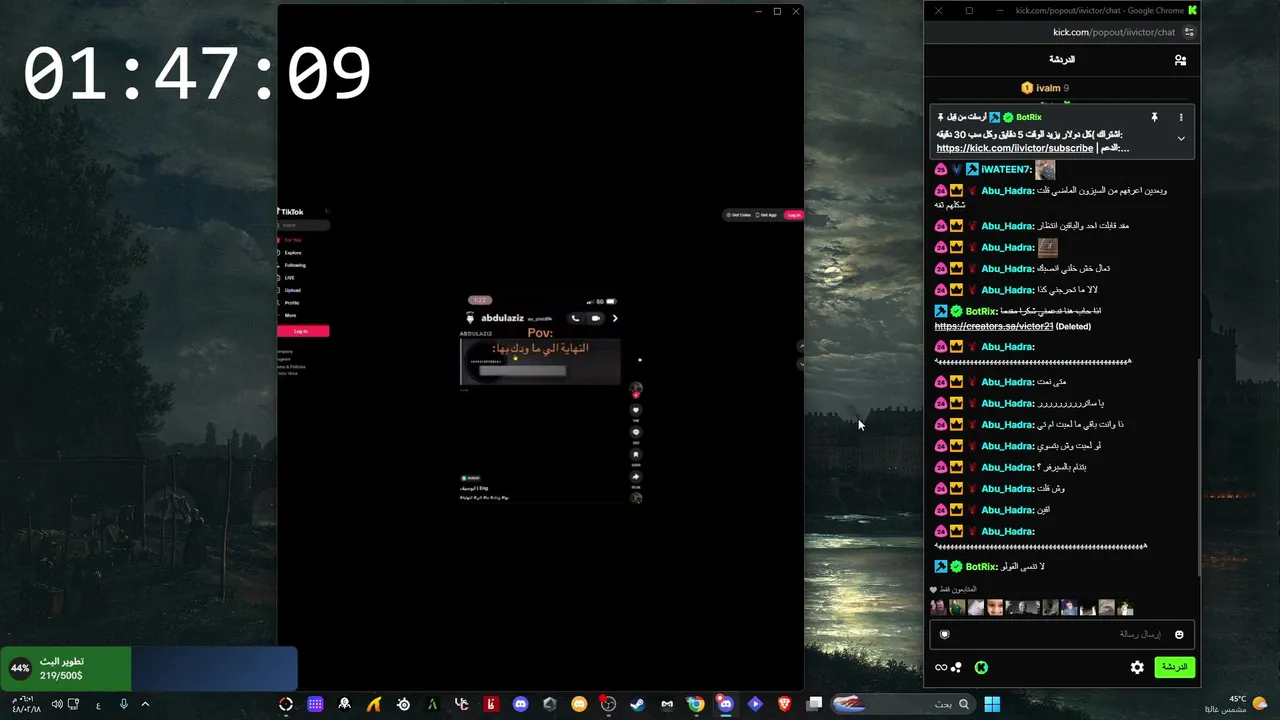Click the microphone icon in system tray
Screen dimensions: 1280x720
click(x=124, y=704)
